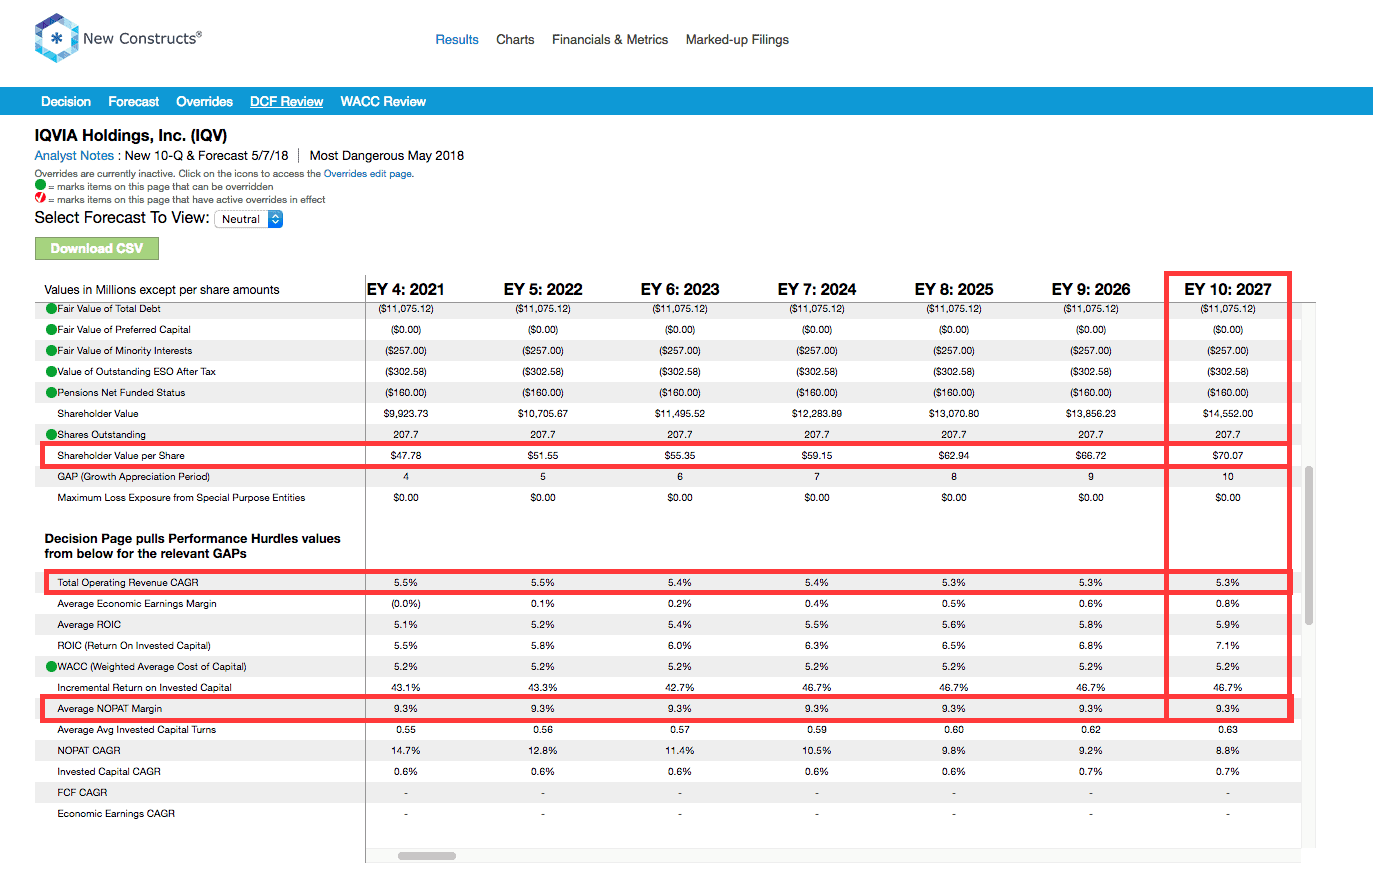The height and width of the screenshot is (892, 1373).
Task: Click the 0.63 Invested Capital Turns value
Action: [1228, 729]
